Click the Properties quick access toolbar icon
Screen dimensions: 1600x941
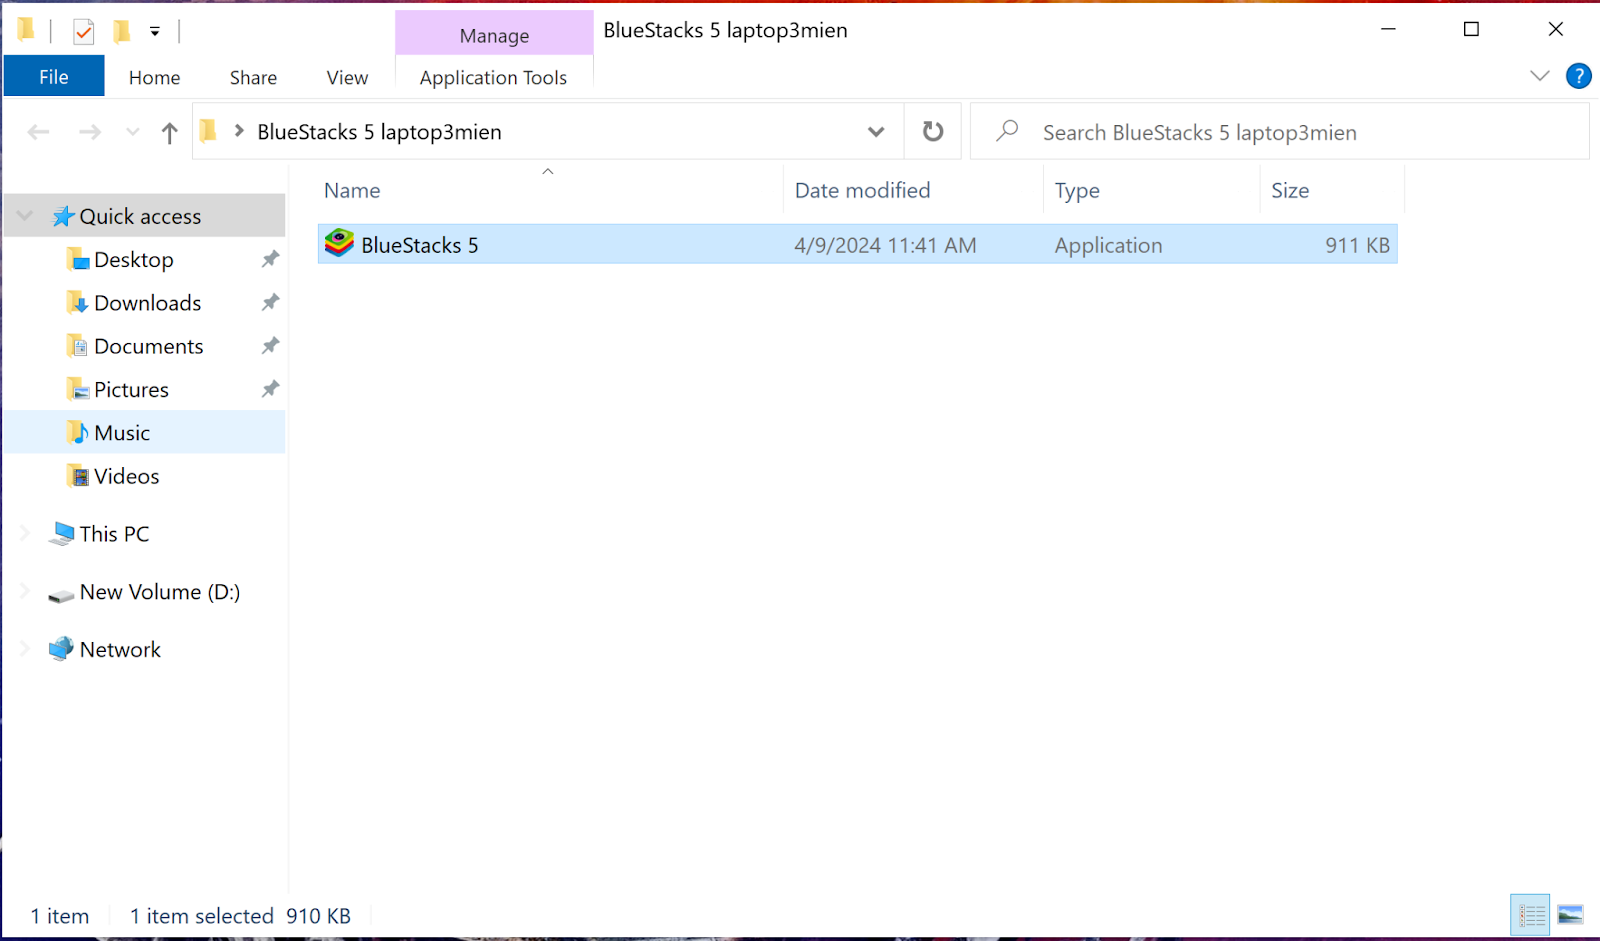coord(84,32)
